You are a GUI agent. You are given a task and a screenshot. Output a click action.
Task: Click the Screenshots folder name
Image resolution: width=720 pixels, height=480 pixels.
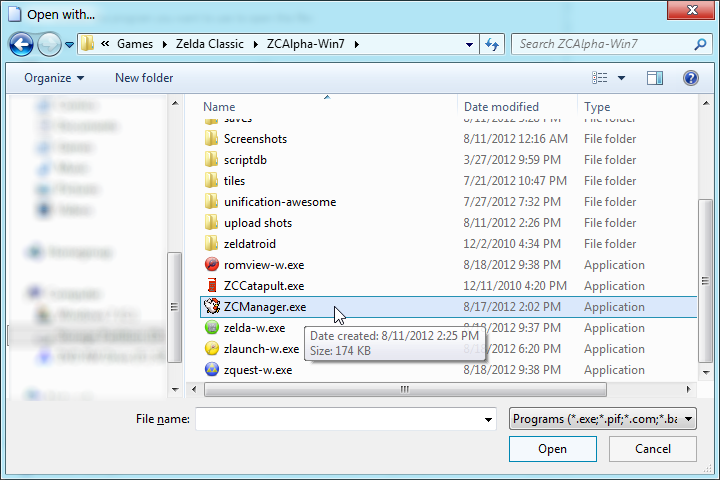[x=255, y=139]
